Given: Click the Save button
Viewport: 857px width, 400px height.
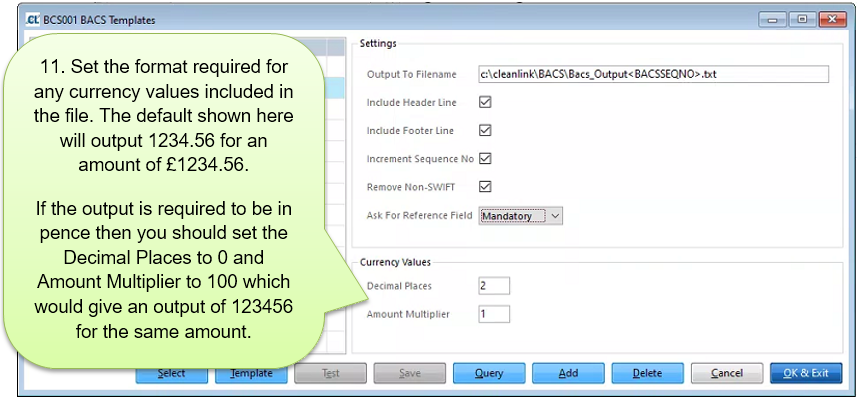Looking at the screenshot, I should click(409, 373).
